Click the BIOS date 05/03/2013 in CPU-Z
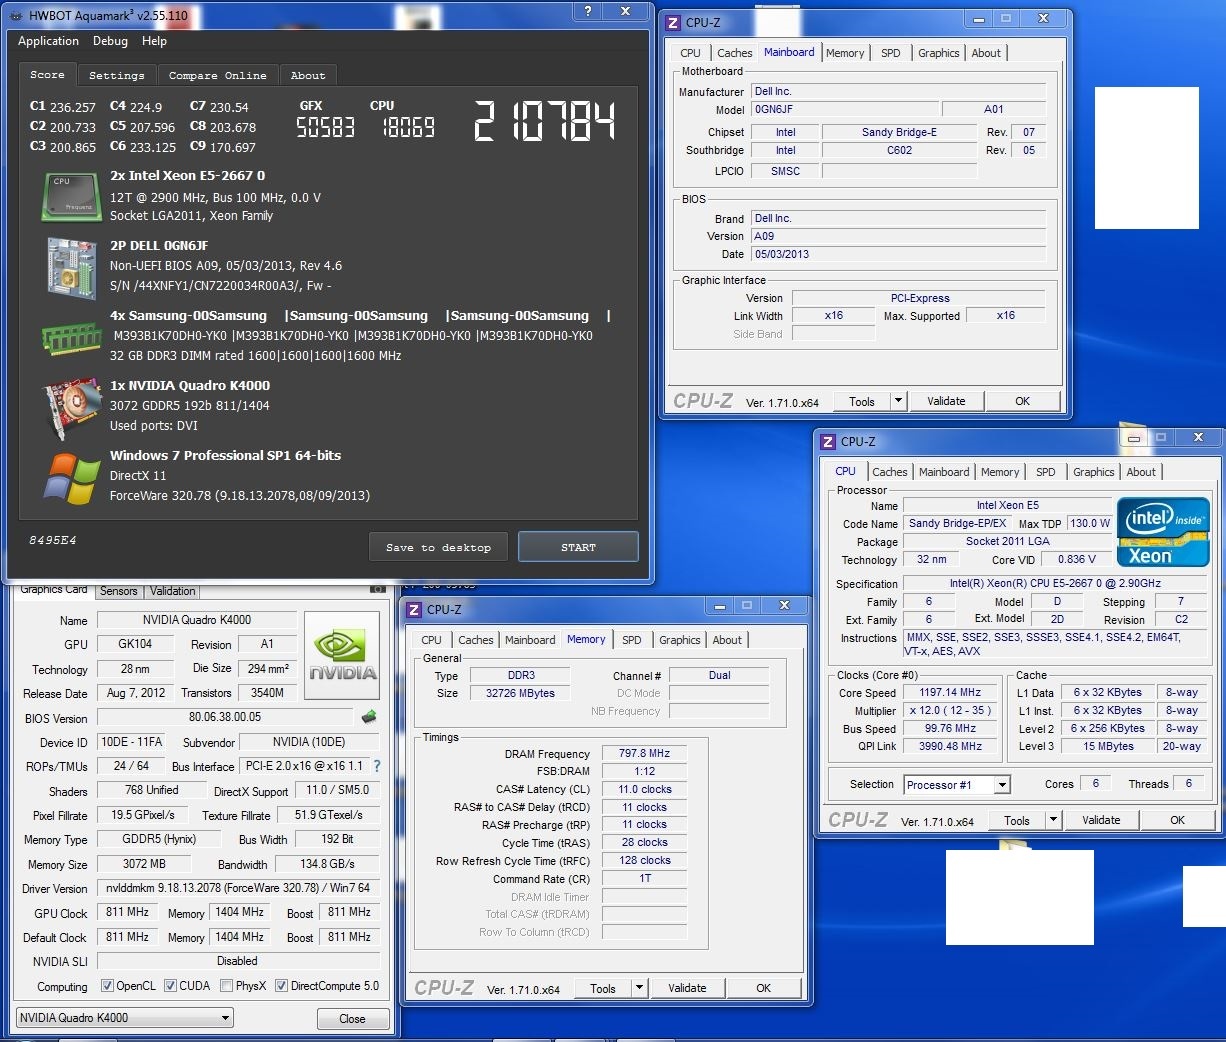Image resolution: width=1226 pixels, height=1042 pixels. point(898,254)
